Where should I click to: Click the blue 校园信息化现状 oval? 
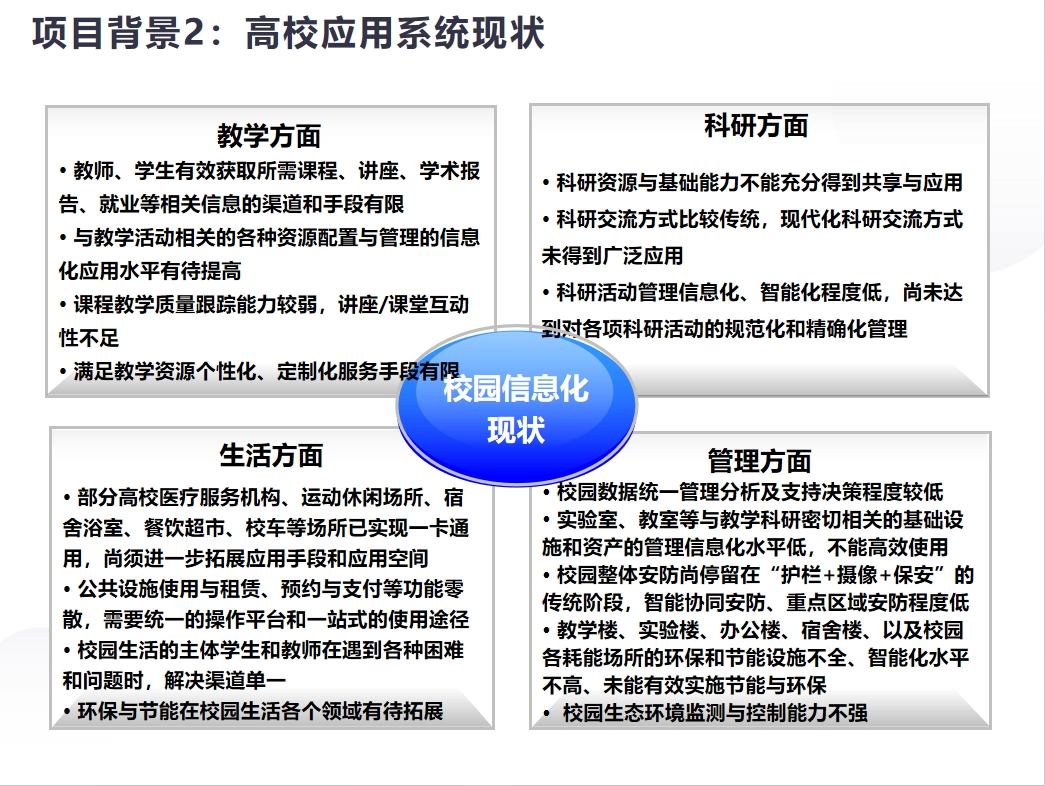click(517, 407)
